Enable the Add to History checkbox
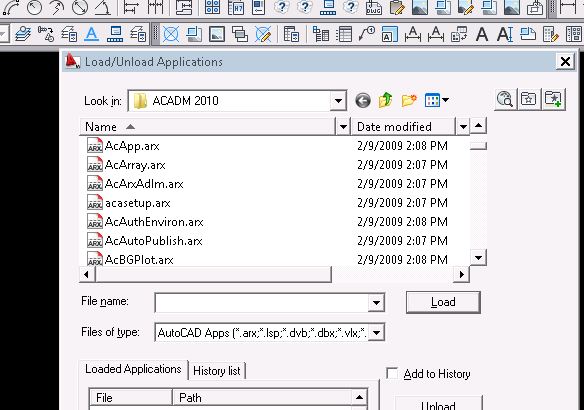The height and width of the screenshot is (410, 584). [392, 373]
